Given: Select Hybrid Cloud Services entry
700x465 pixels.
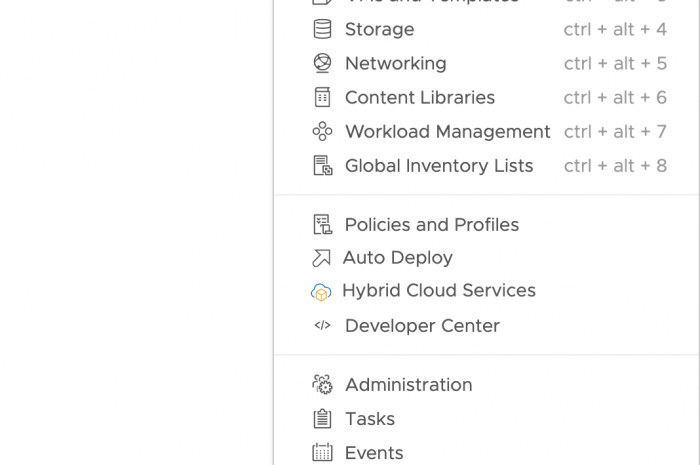Looking at the screenshot, I should (x=438, y=291).
